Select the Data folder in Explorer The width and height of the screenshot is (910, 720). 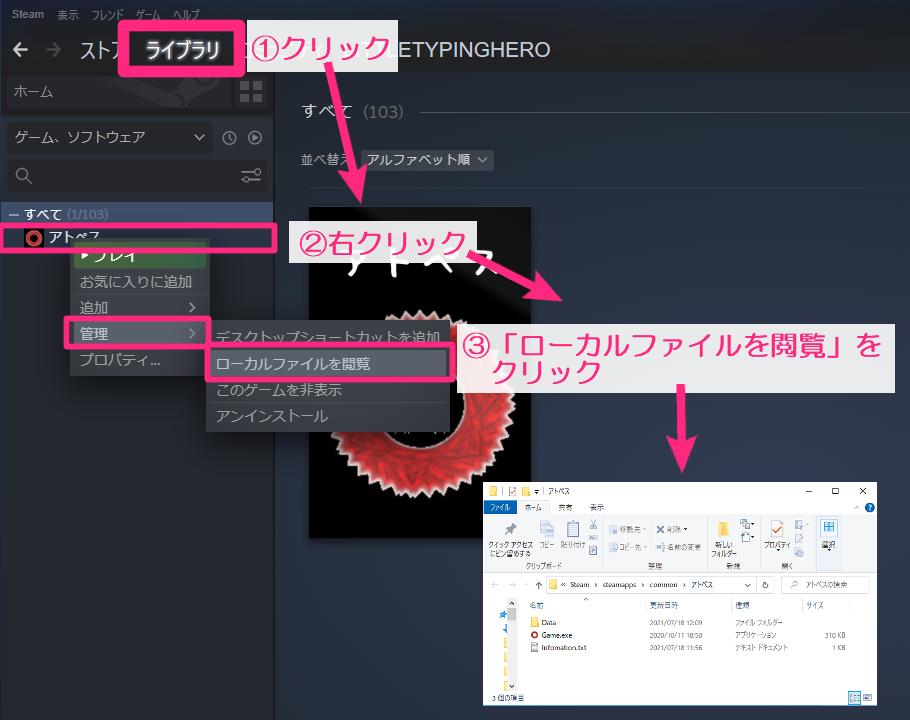(x=548, y=622)
